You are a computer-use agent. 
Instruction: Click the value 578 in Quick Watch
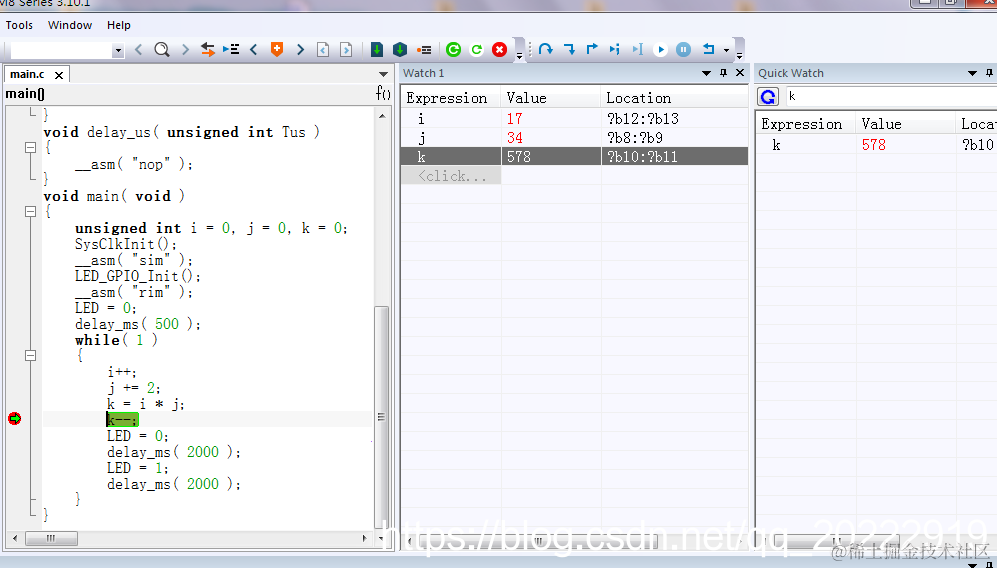point(874,145)
